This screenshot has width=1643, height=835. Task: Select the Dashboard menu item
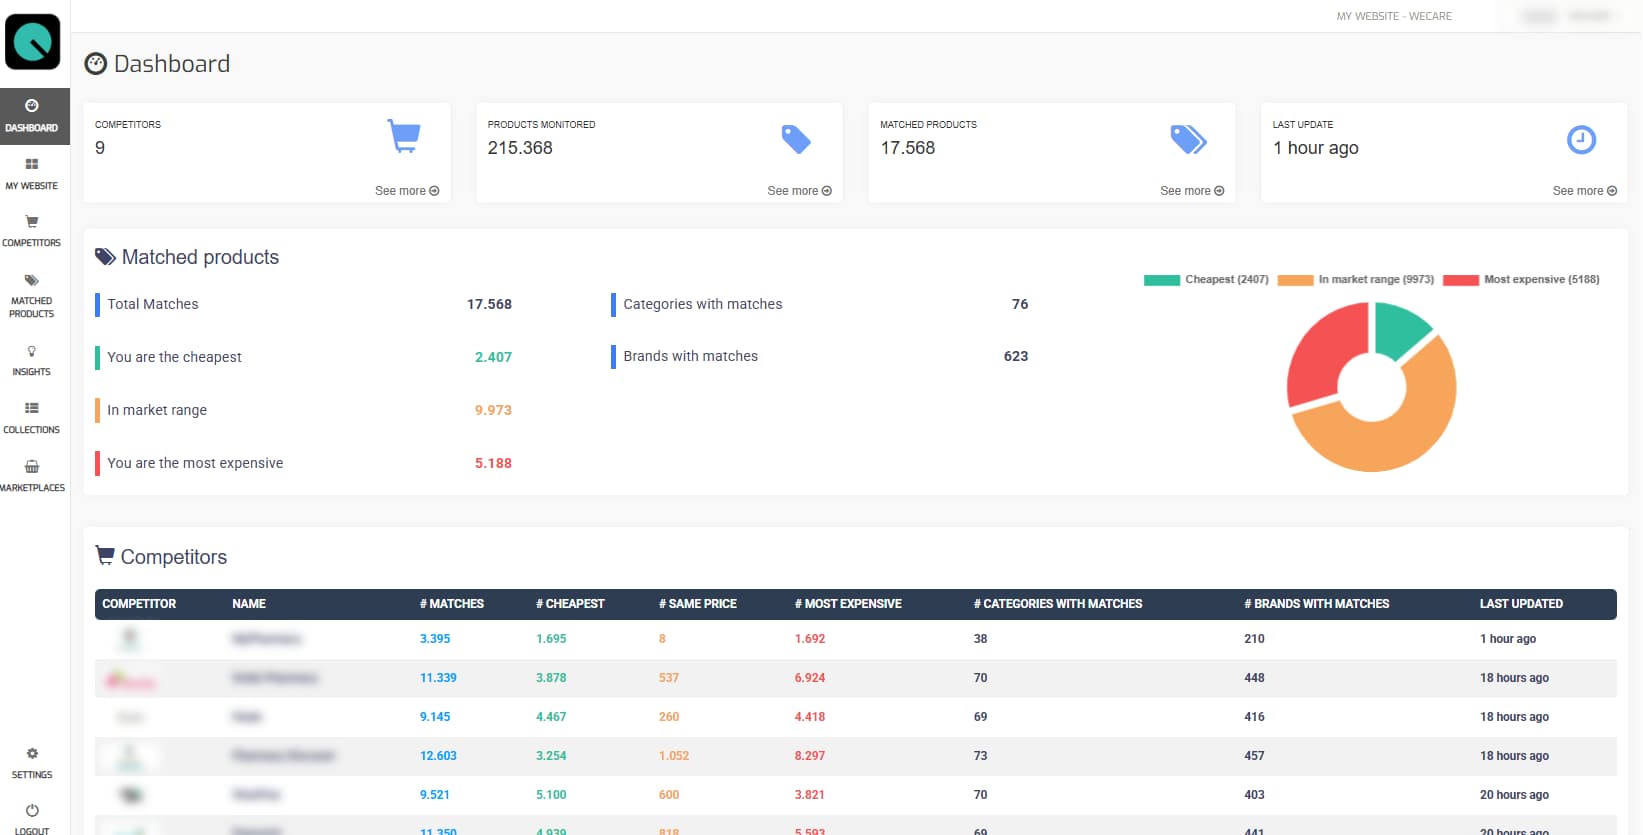32,116
